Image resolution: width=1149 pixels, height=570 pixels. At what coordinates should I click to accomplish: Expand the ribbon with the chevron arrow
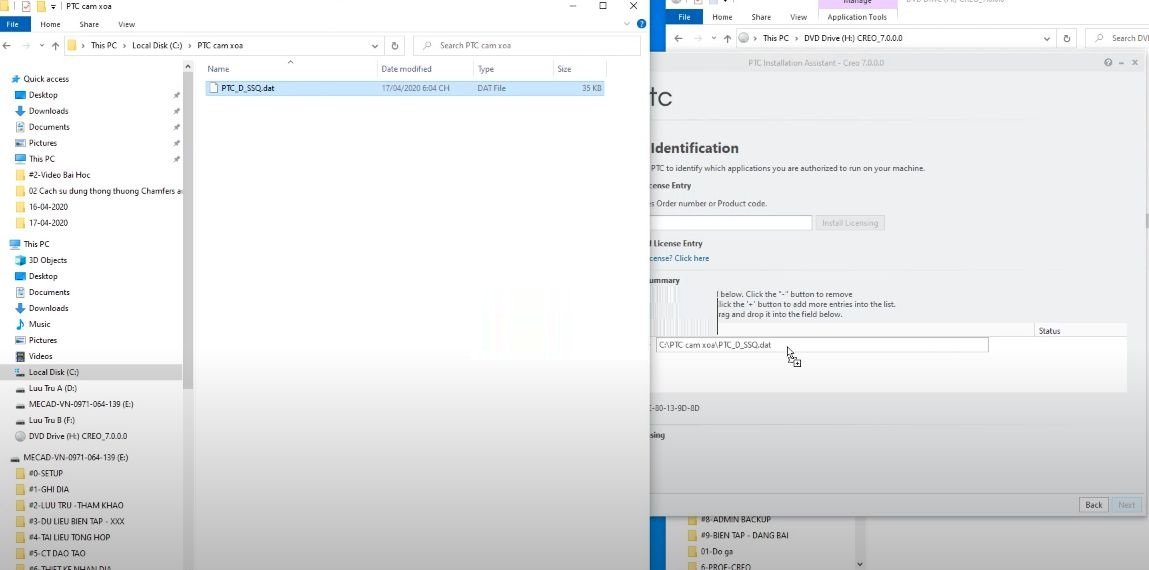click(627, 24)
